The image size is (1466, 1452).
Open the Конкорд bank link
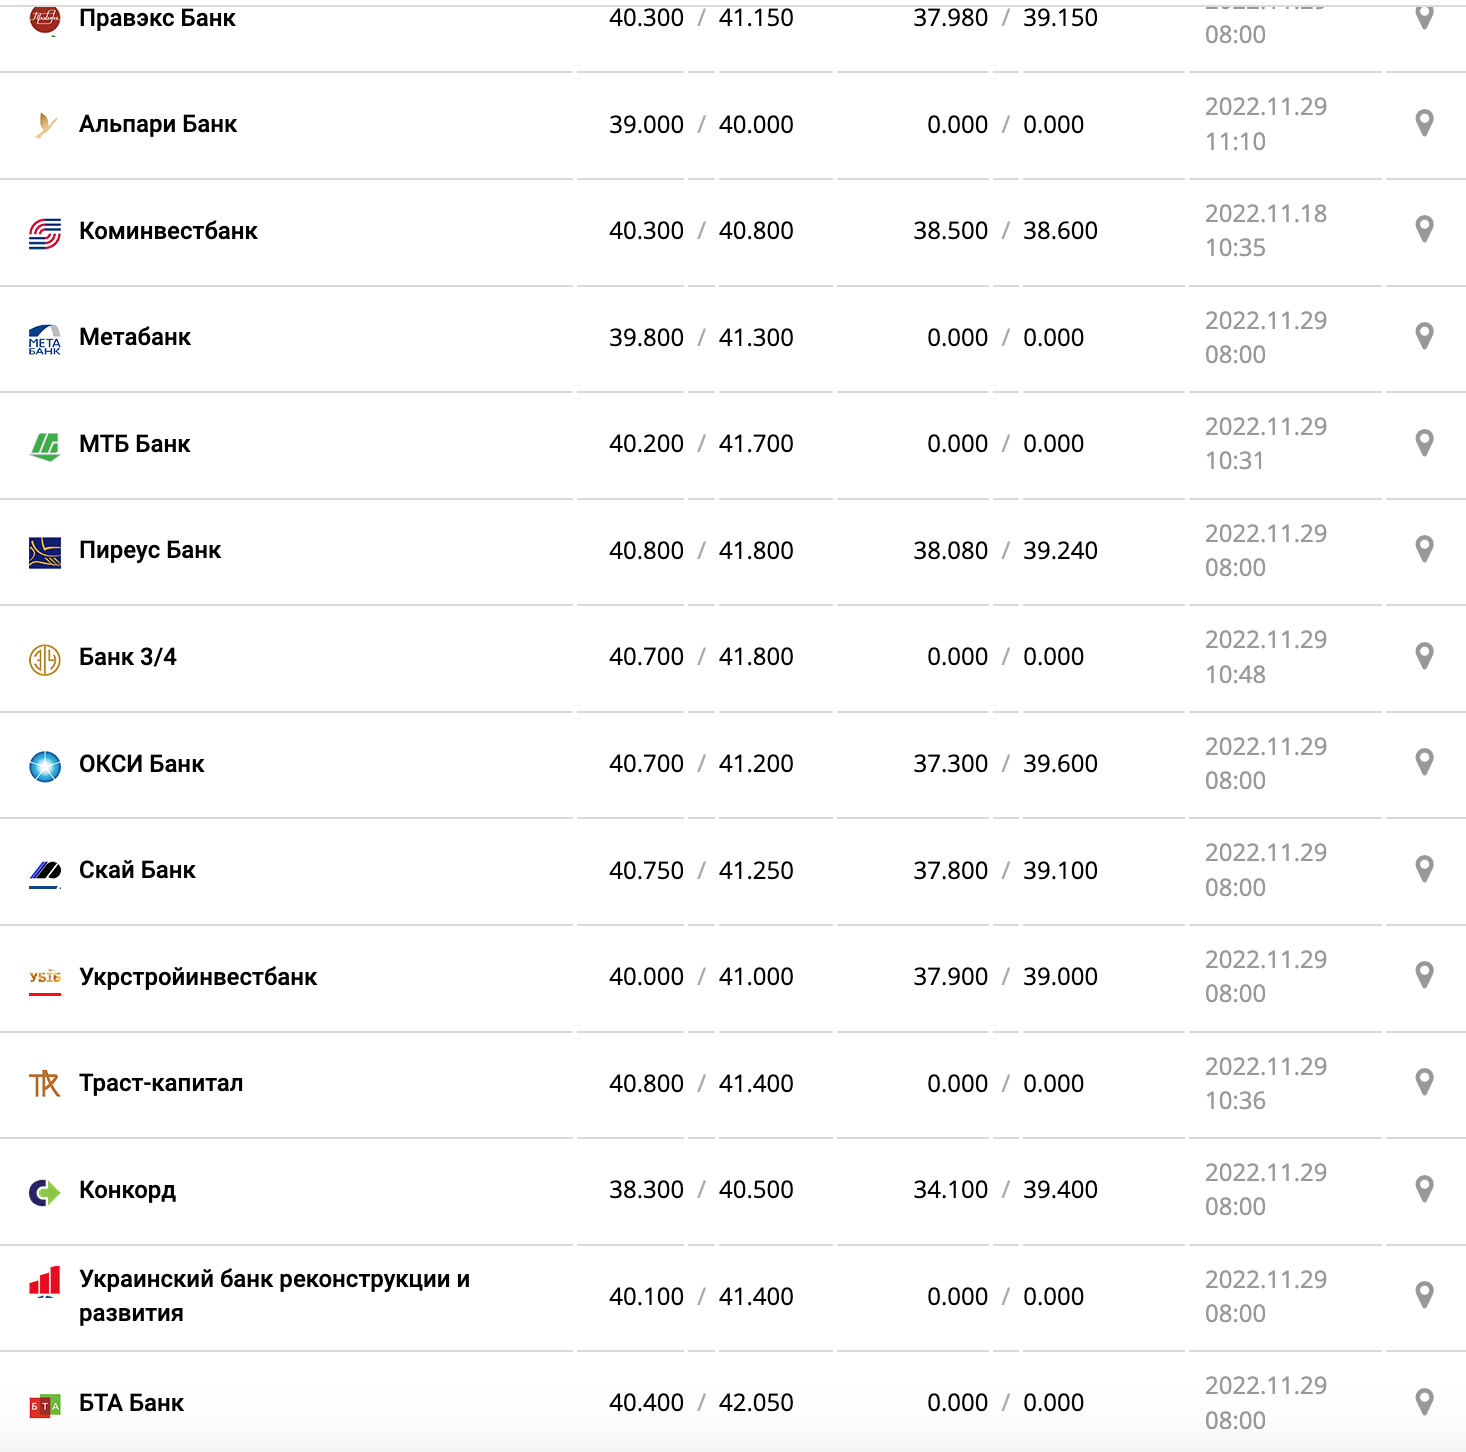(x=127, y=1190)
